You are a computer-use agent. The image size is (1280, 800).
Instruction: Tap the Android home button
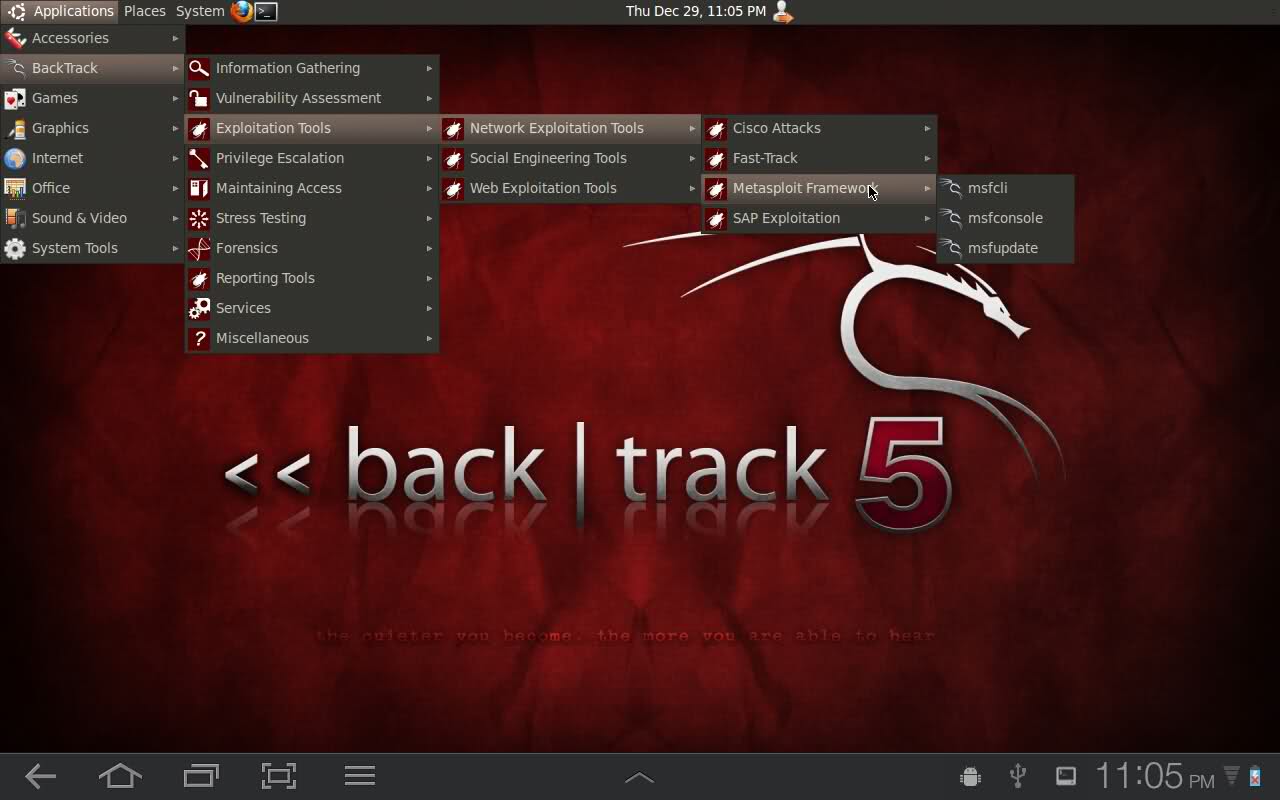tap(120, 776)
